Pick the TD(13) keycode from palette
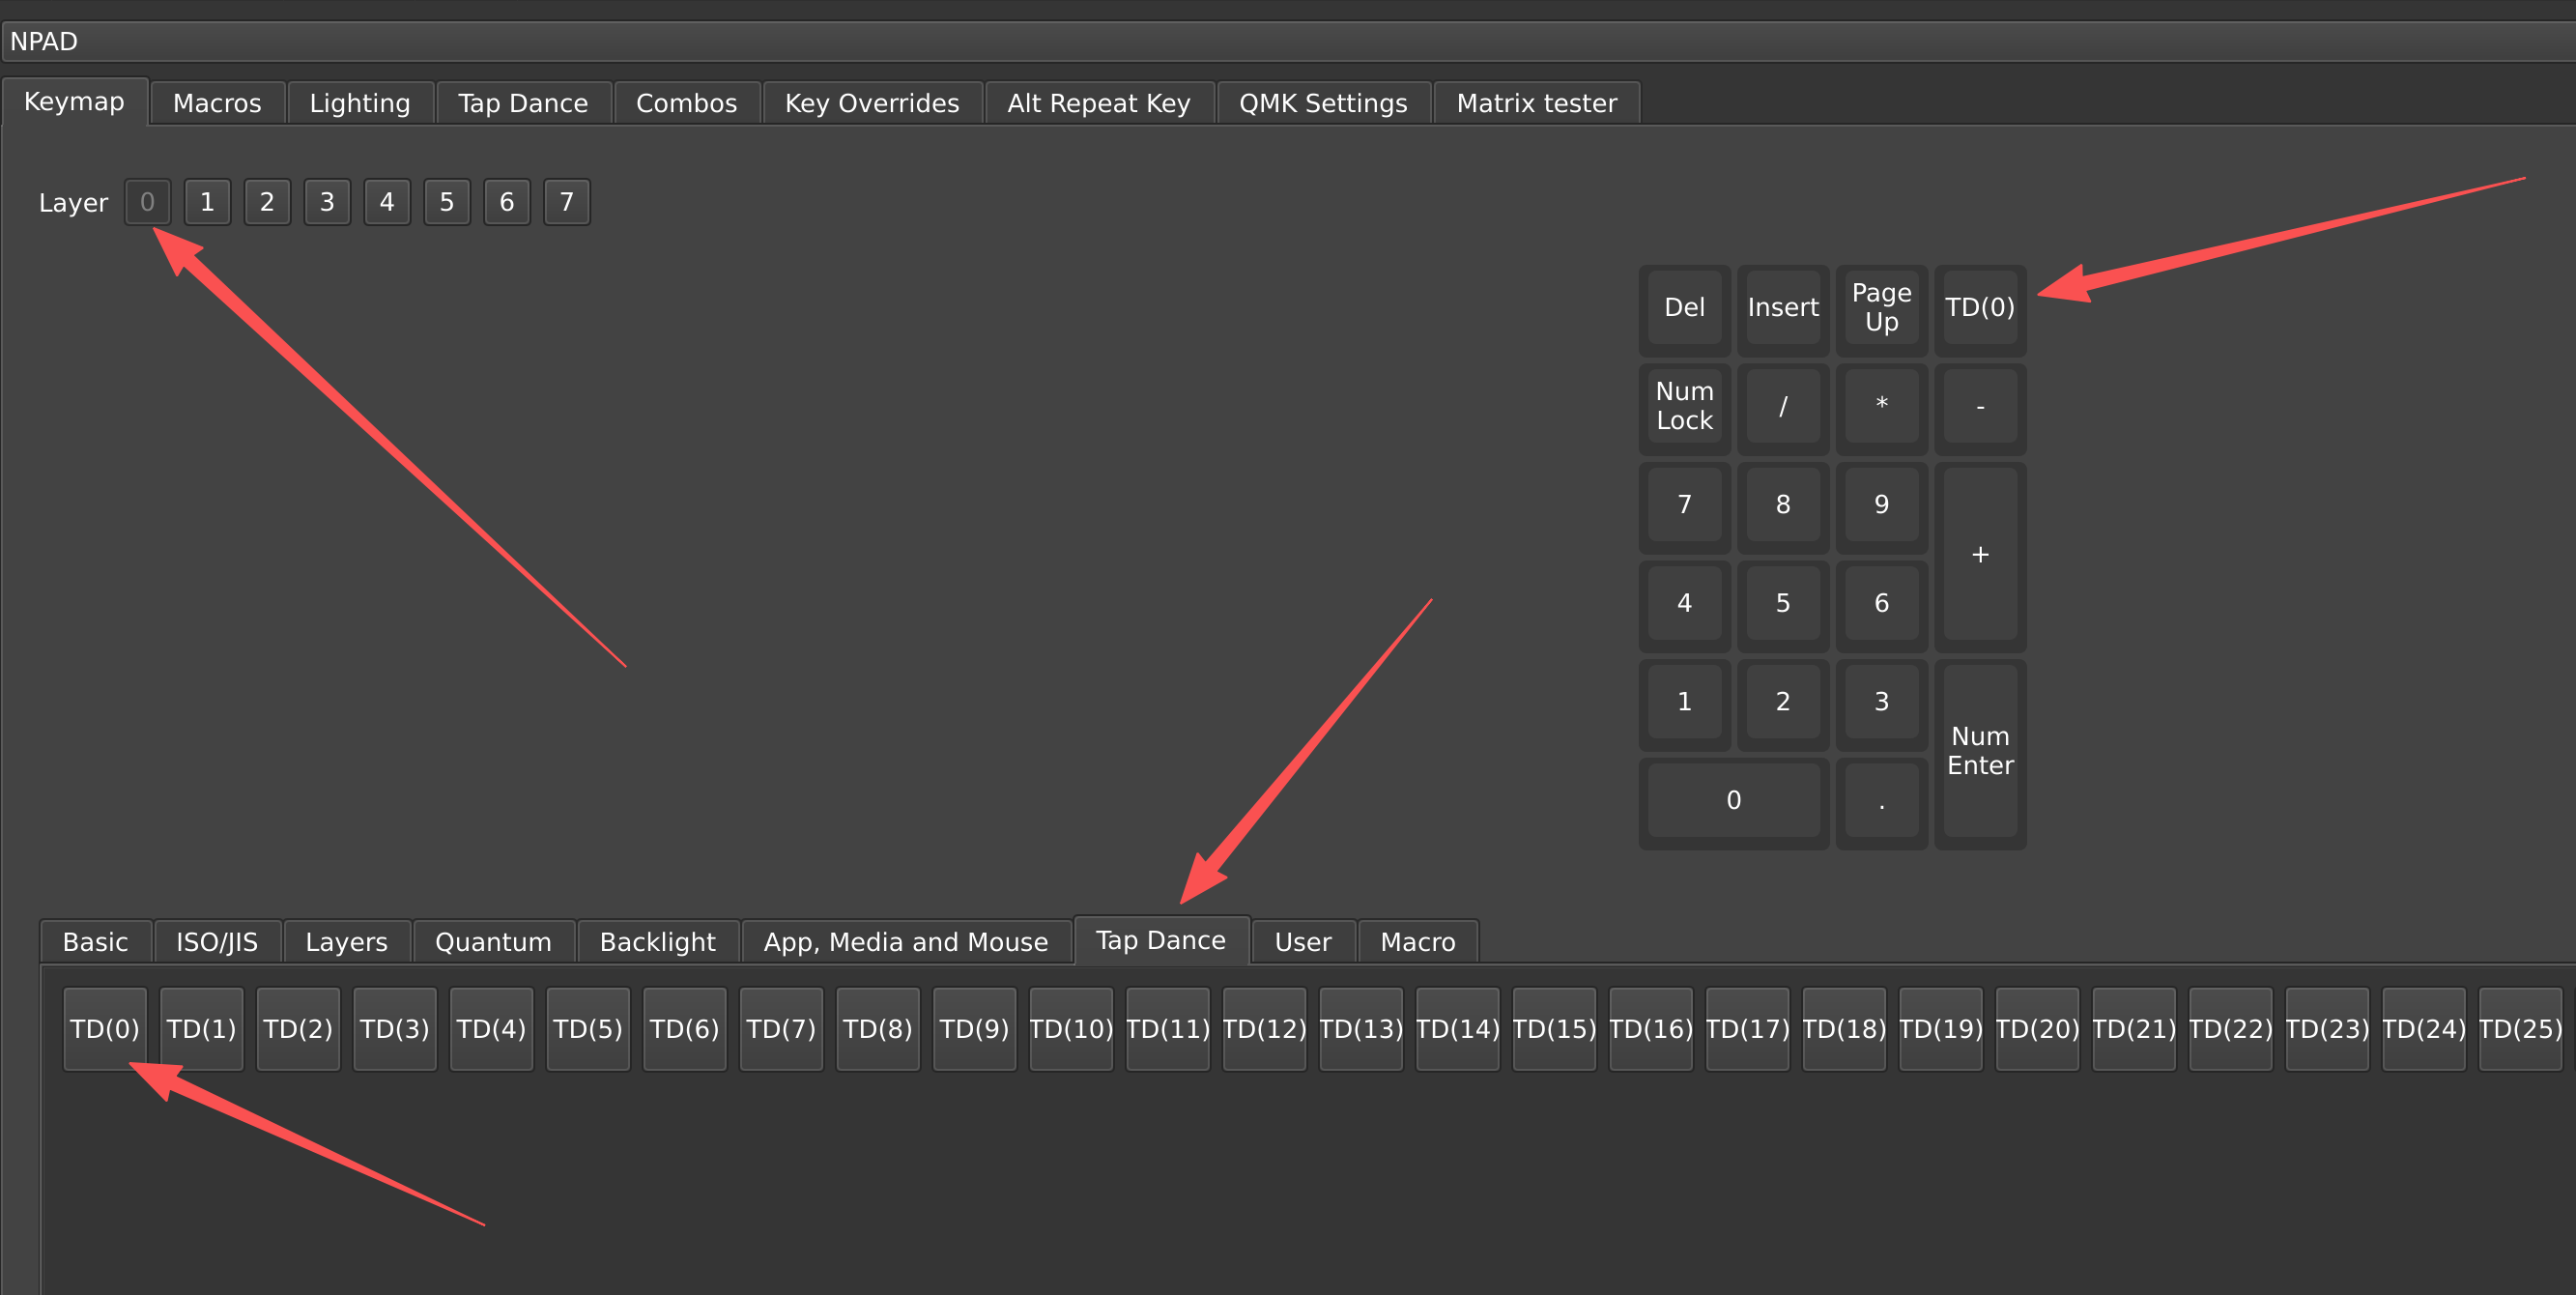Viewport: 2576px width, 1295px height. point(1360,1029)
